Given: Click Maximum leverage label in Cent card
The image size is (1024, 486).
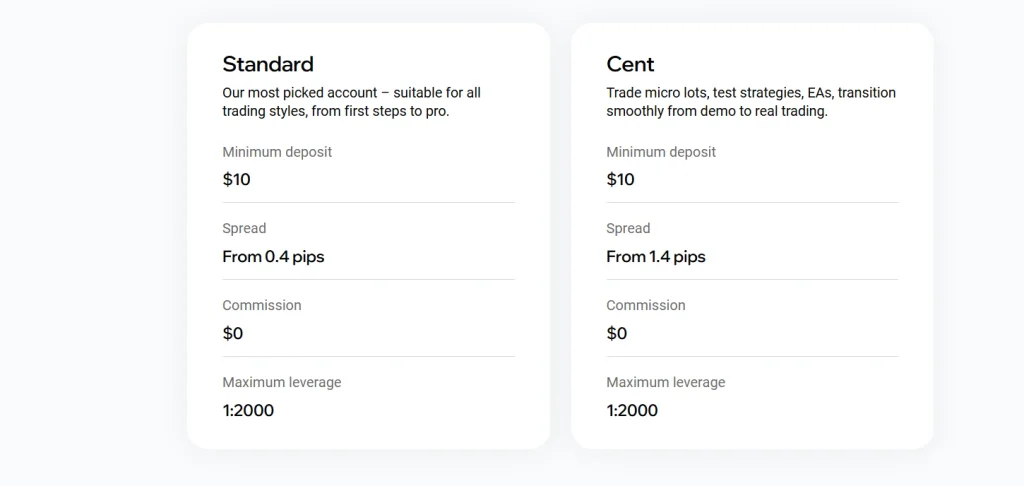Looking at the screenshot, I should [665, 382].
